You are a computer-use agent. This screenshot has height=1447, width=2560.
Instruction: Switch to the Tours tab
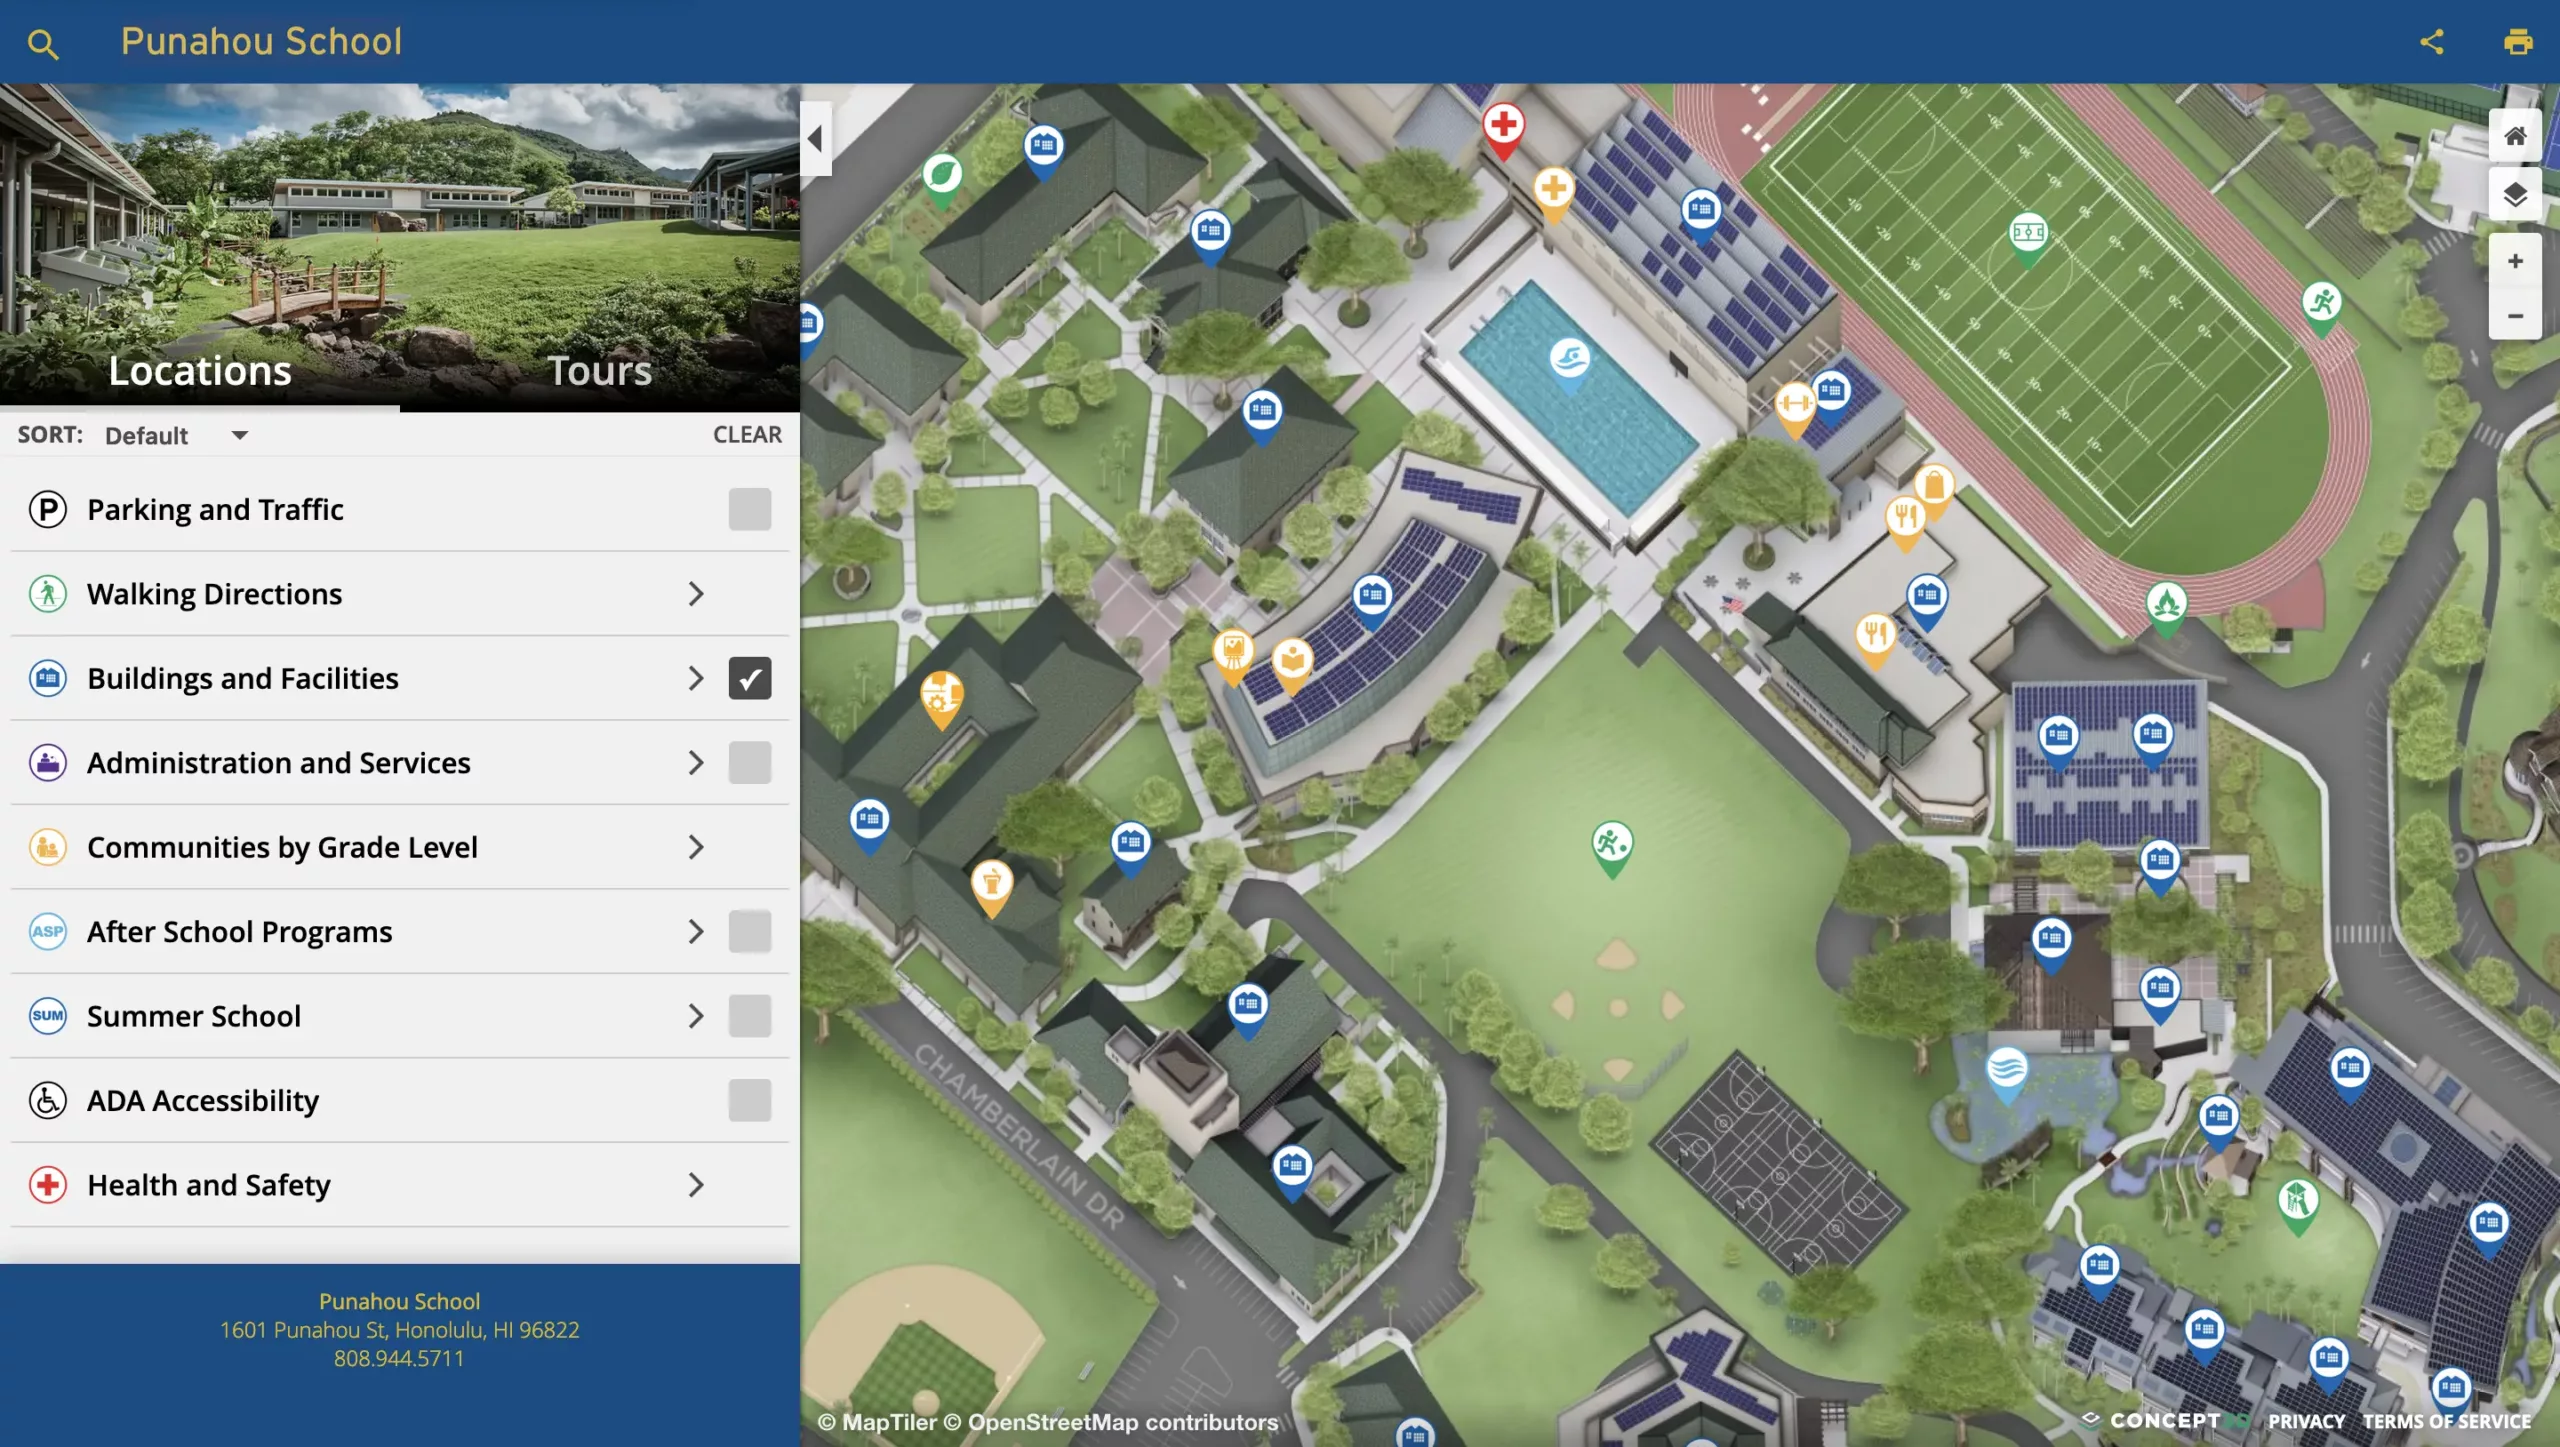(600, 370)
